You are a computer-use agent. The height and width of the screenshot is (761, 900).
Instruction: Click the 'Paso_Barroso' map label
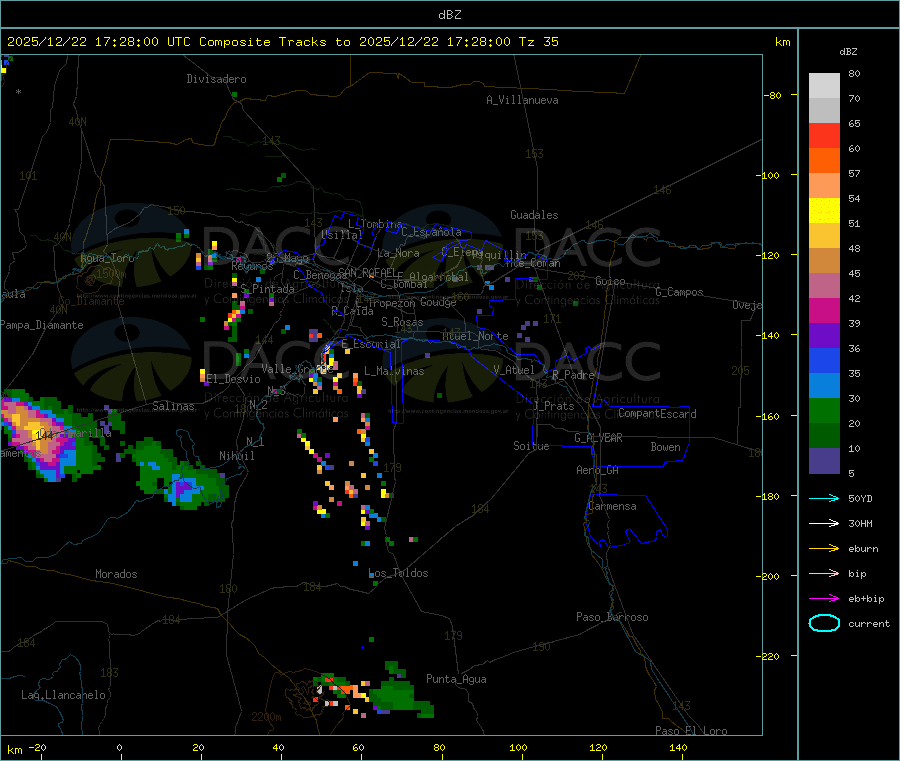pyautogui.click(x=612, y=617)
